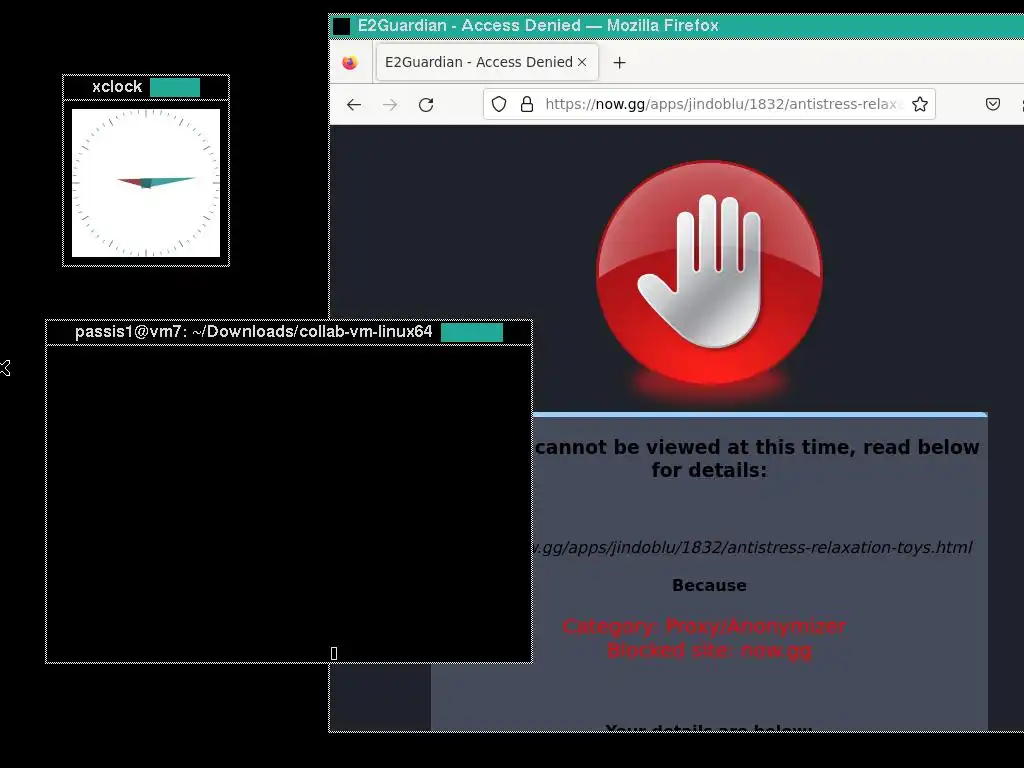Screen dimensions: 1024x768
Task: Click the xclock clock face
Action: point(146,183)
